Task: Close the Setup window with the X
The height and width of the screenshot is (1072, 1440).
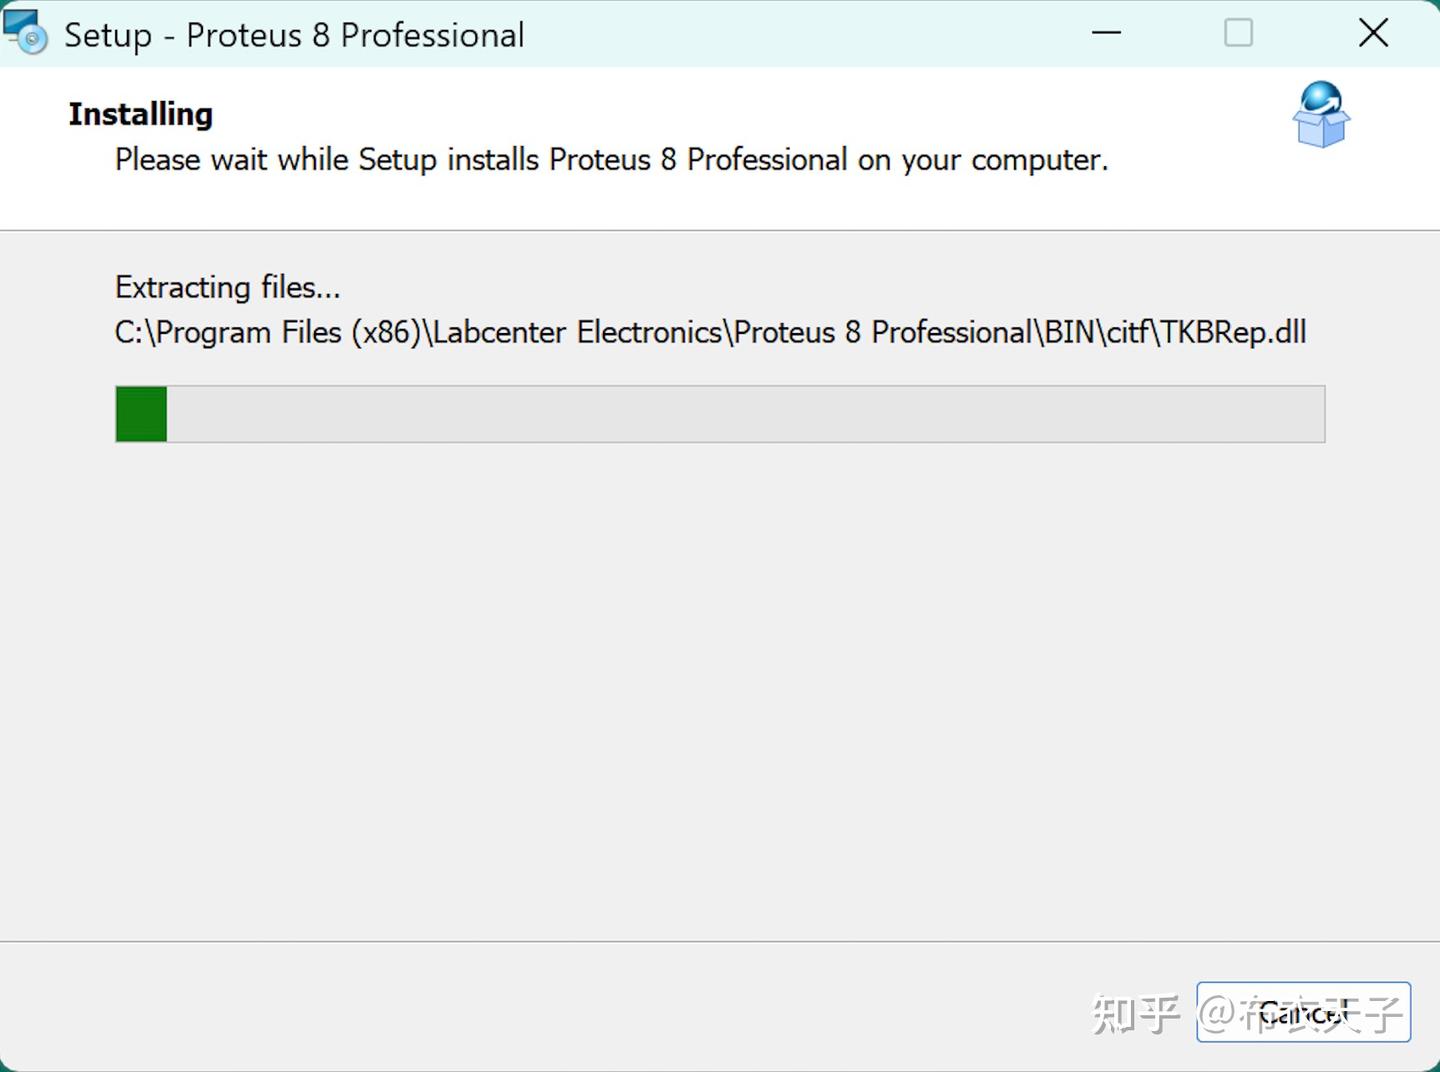Action: click(1373, 33)
